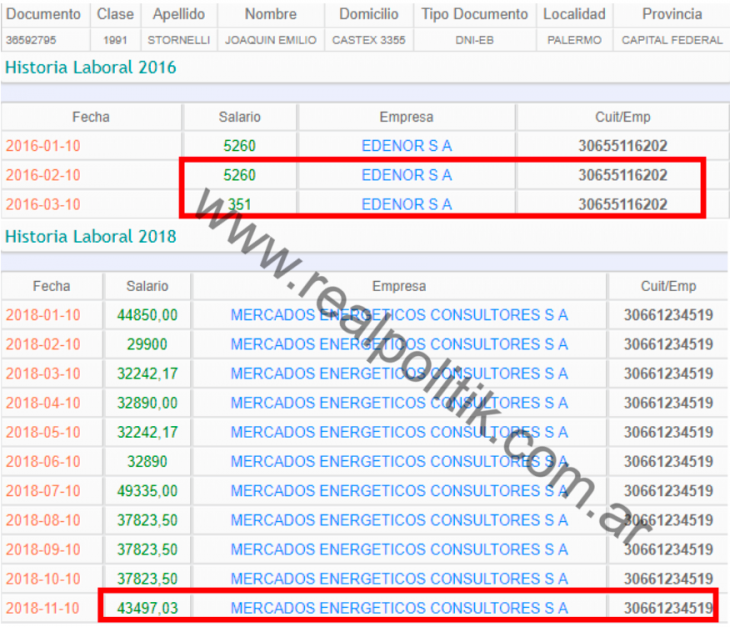Image resolution: width=730 pixels, height=627 pixels.
Task: Click the Tipo Documento header
Action: [474, 14]
